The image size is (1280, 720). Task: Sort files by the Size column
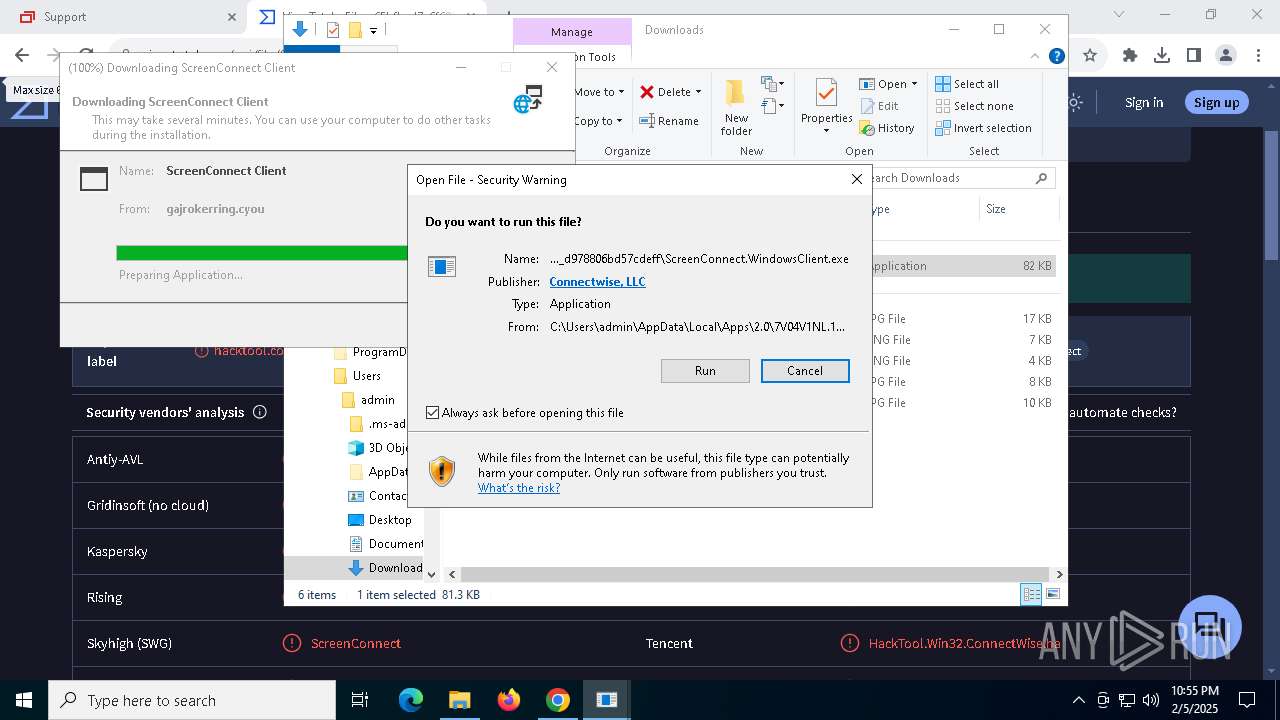point(1017,209)
